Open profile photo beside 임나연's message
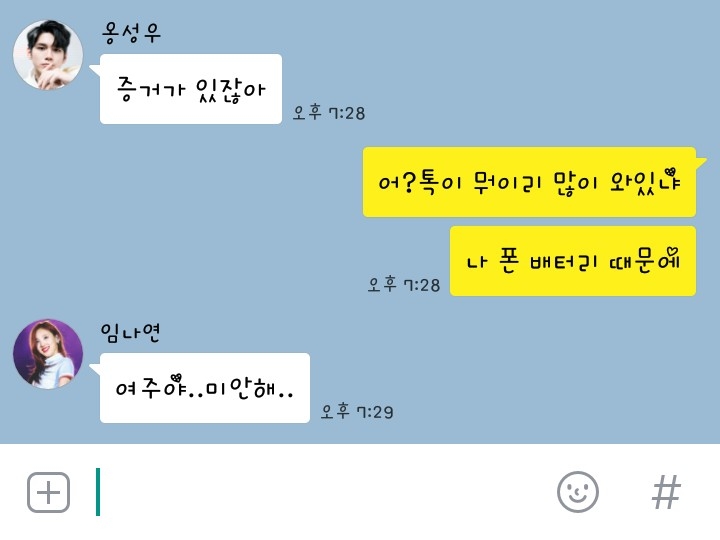The height and width of the screenshot is (540, 720). 48,354
